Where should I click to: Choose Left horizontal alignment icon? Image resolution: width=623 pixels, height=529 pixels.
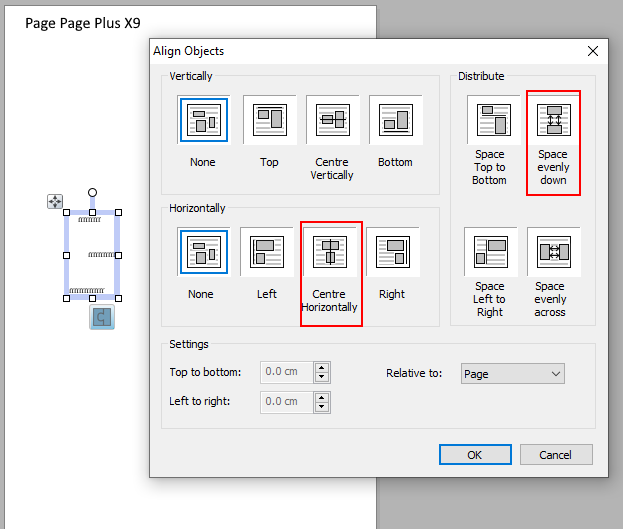(267, 252)
